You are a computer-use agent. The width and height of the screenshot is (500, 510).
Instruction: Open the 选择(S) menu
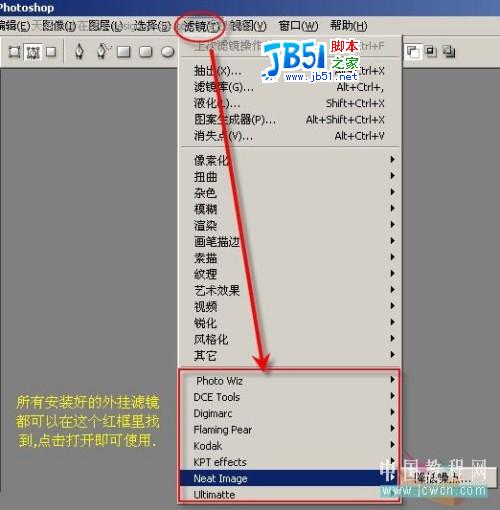pos(152,26)
